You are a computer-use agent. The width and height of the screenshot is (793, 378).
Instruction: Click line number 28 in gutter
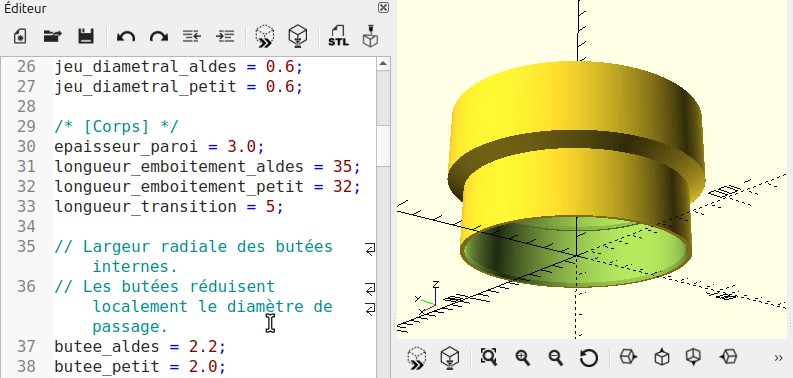click(26, 106)
